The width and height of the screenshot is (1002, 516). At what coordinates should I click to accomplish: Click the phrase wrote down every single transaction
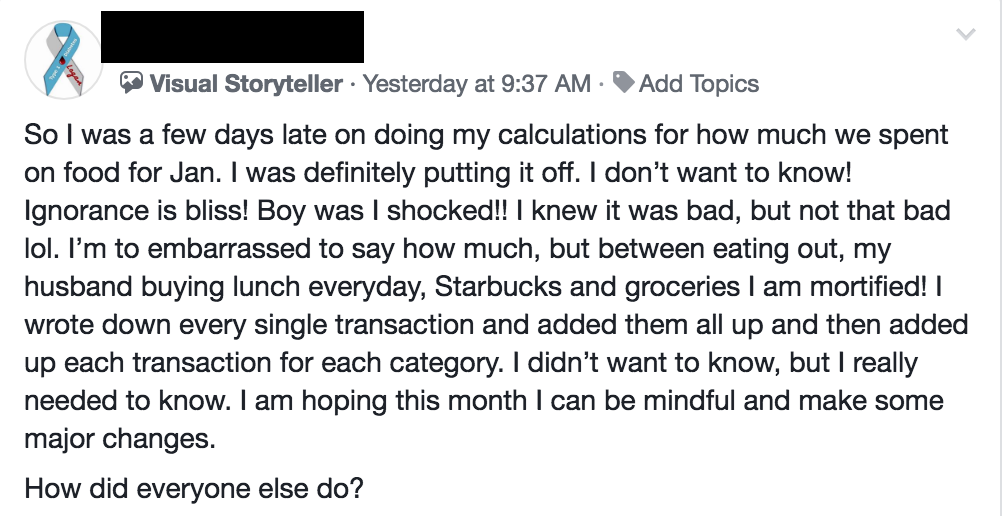click(x=250, y=325)
